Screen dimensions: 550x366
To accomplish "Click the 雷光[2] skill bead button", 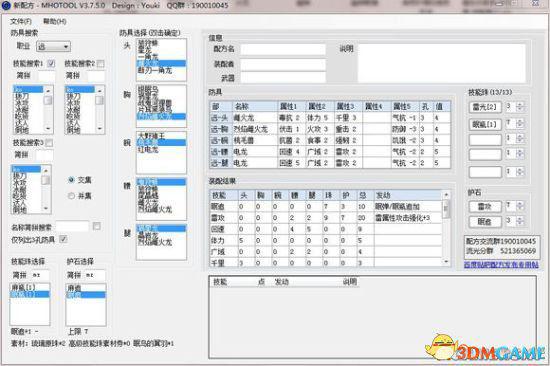I will tap(485, 107).
